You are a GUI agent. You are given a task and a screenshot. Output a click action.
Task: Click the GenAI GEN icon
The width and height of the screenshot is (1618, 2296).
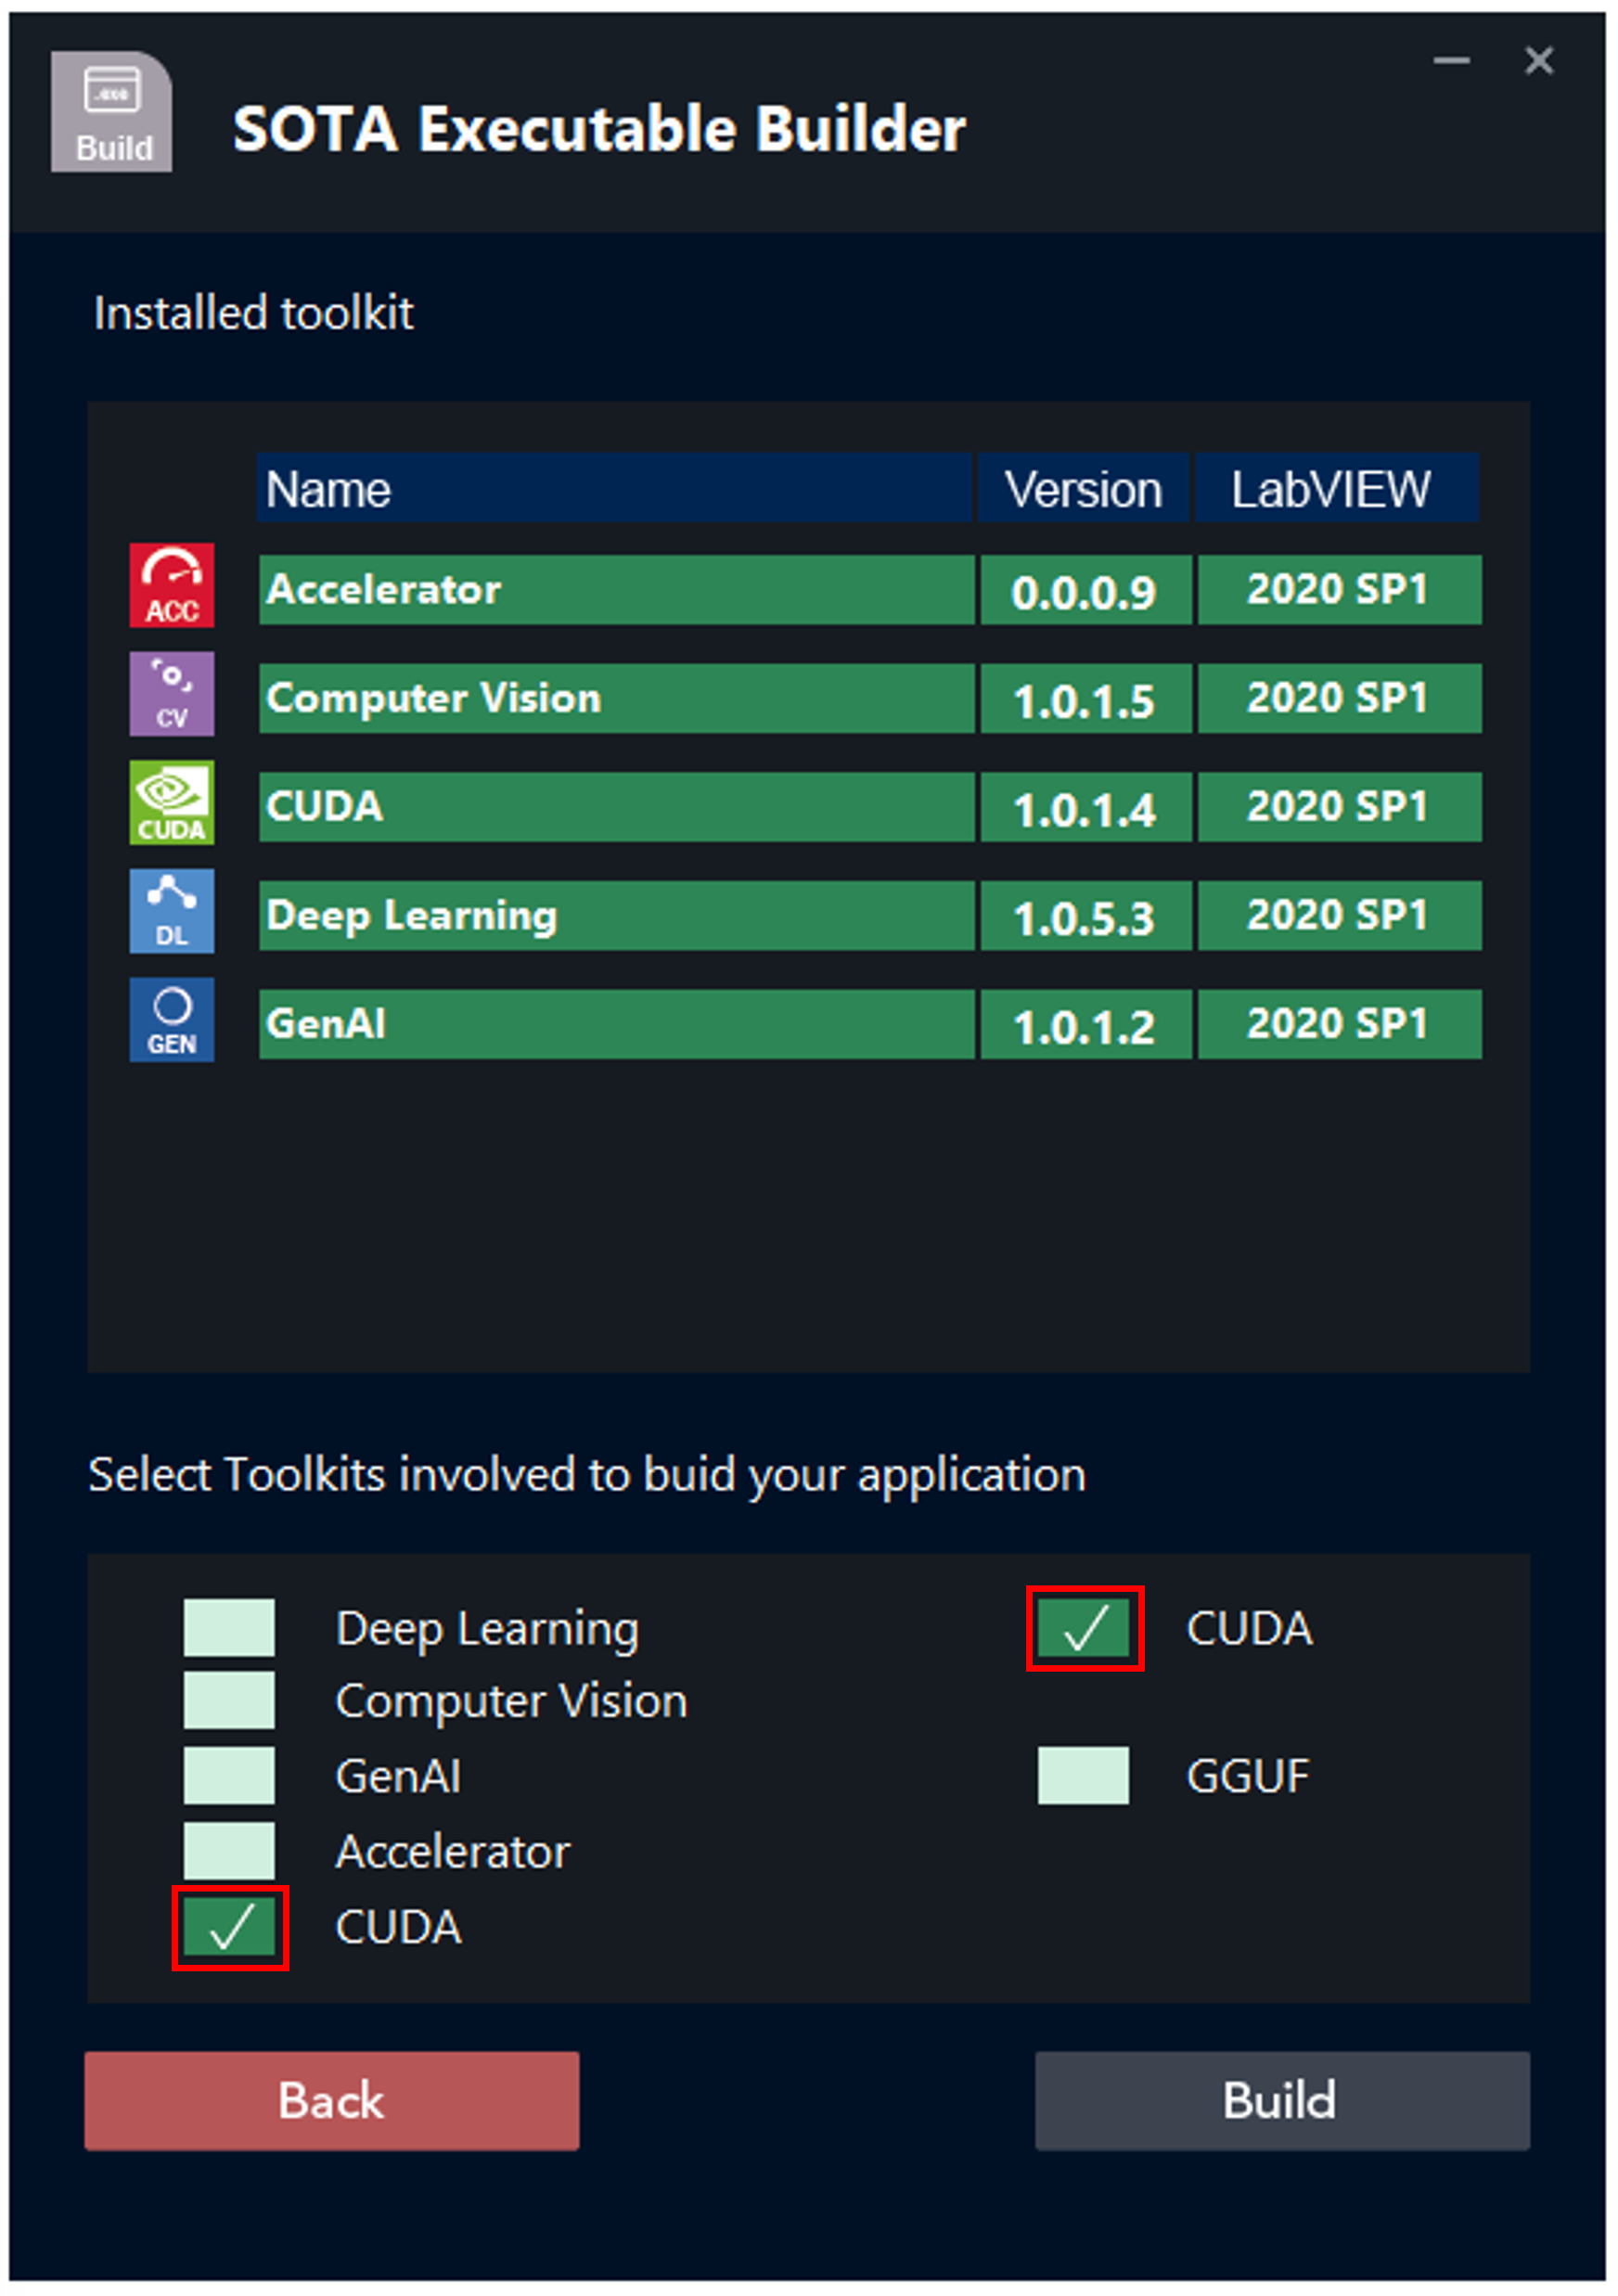(x=171, y=1019)
